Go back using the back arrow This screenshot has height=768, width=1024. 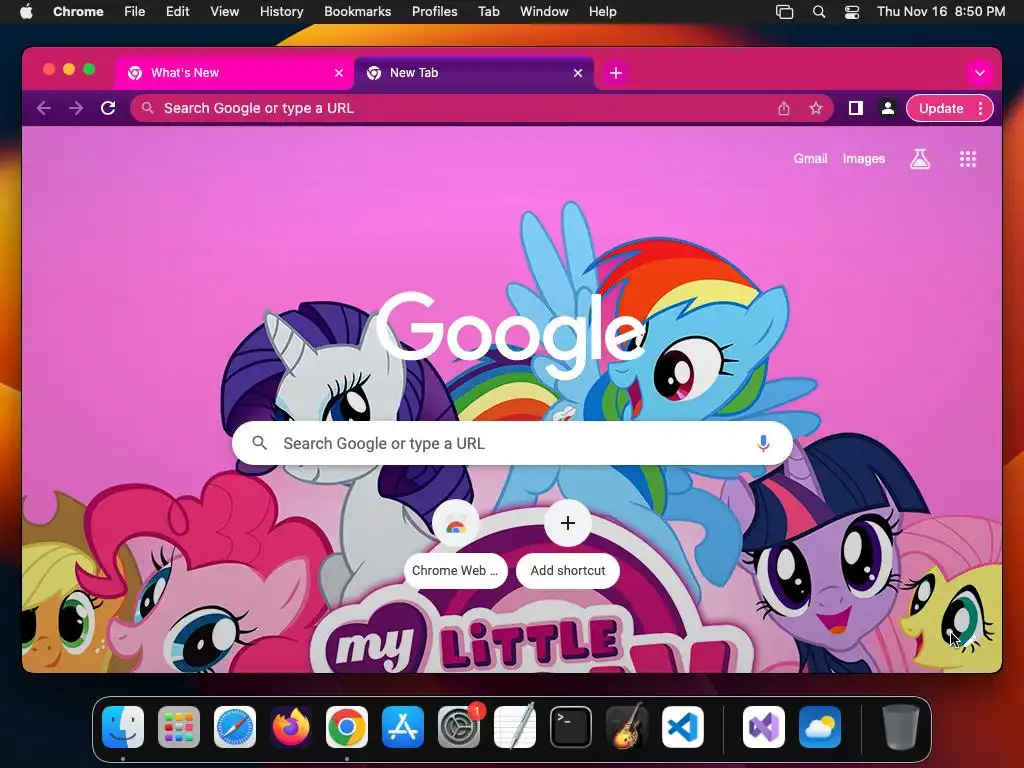[44, 108]
